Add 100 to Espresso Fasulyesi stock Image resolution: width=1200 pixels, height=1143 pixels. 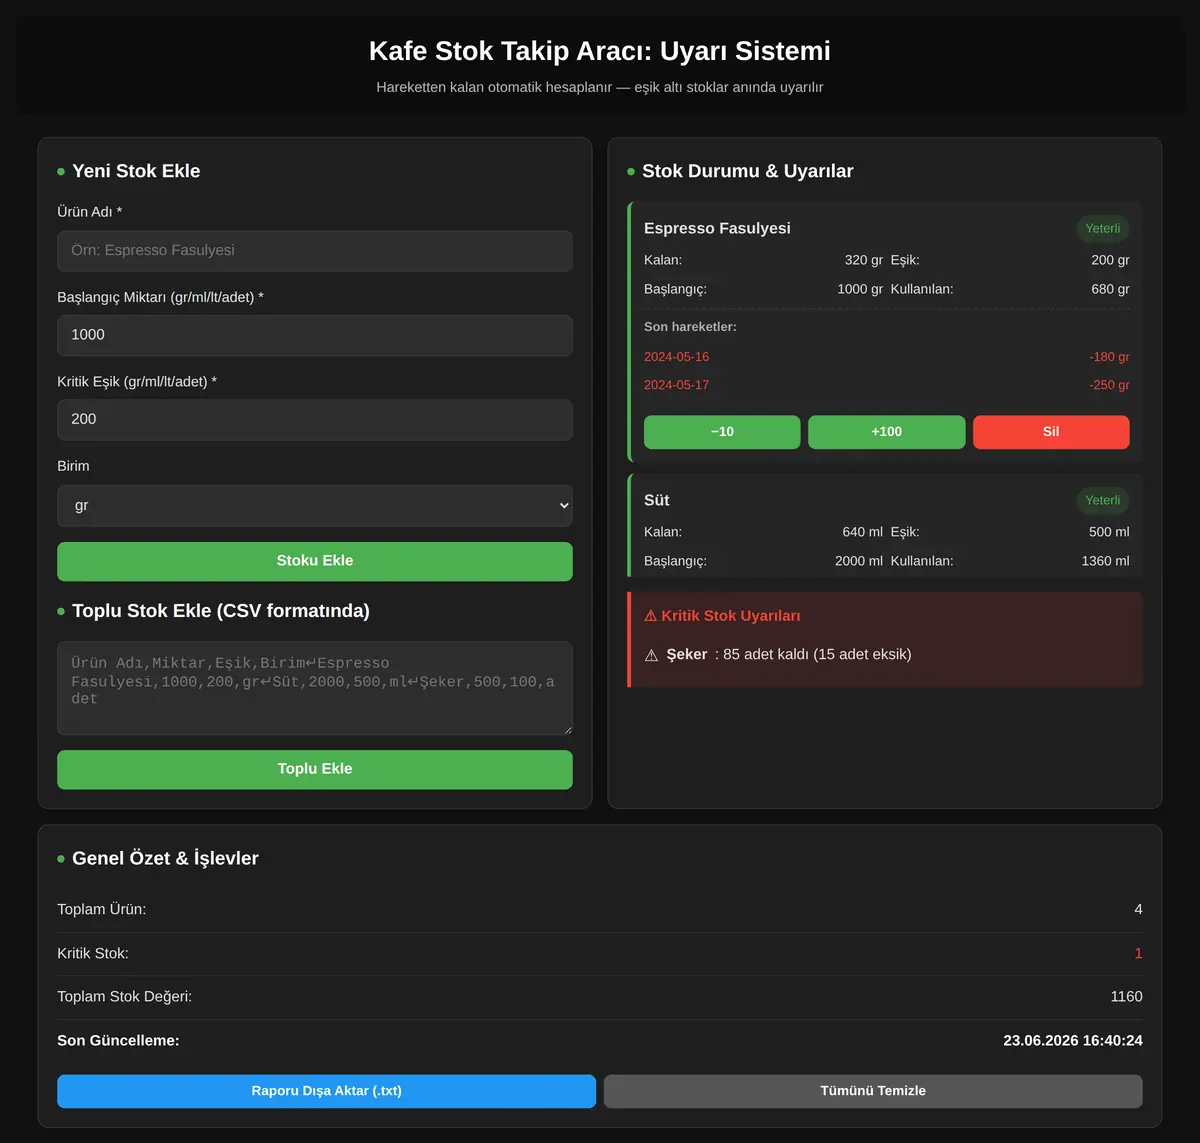pyautogui.click(x=887, y=432)
